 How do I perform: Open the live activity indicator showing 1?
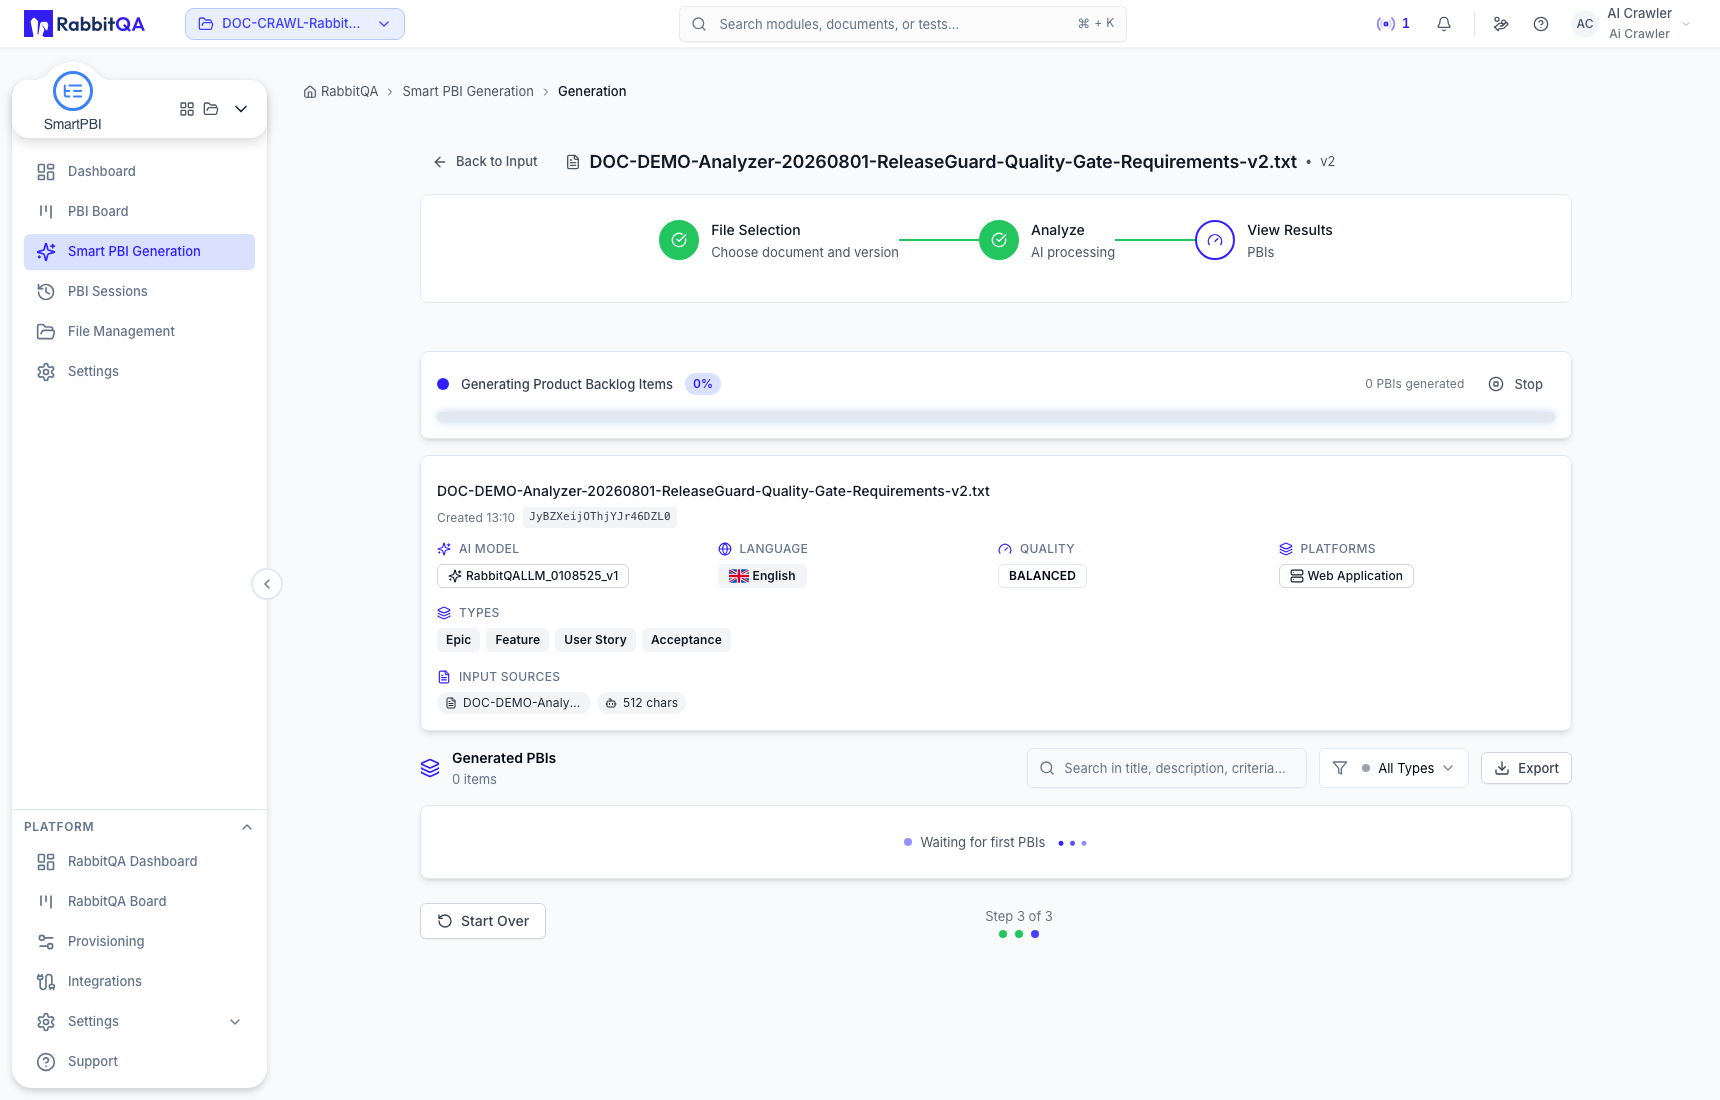point(1393,24)
